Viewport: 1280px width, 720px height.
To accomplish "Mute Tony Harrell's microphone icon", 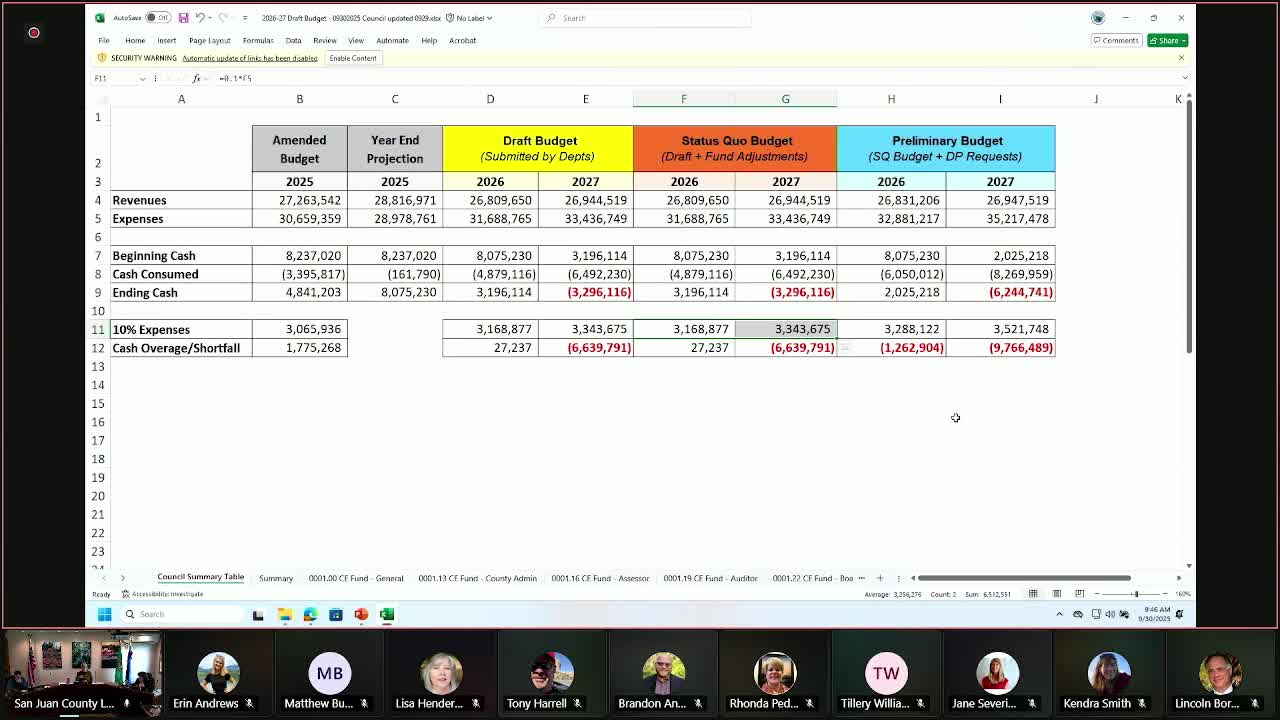I will (x=577, y=704).
